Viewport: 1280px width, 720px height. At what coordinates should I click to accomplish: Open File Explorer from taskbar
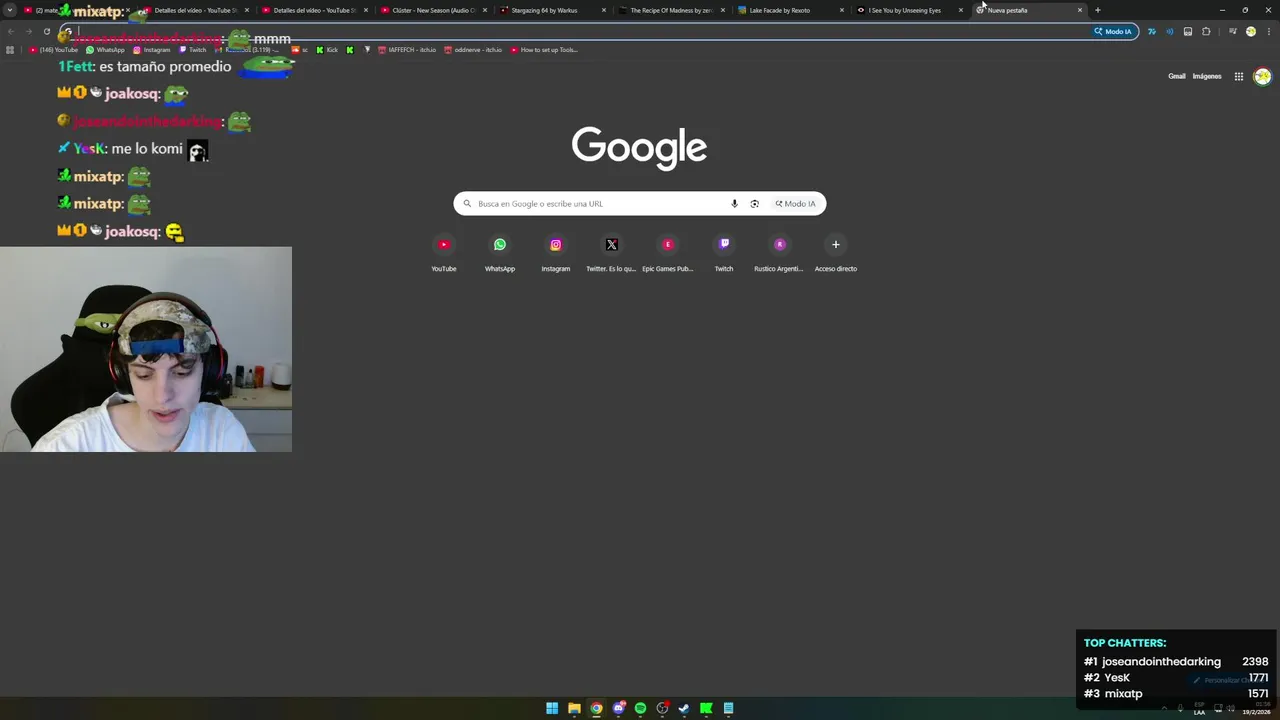coord(574,708)
